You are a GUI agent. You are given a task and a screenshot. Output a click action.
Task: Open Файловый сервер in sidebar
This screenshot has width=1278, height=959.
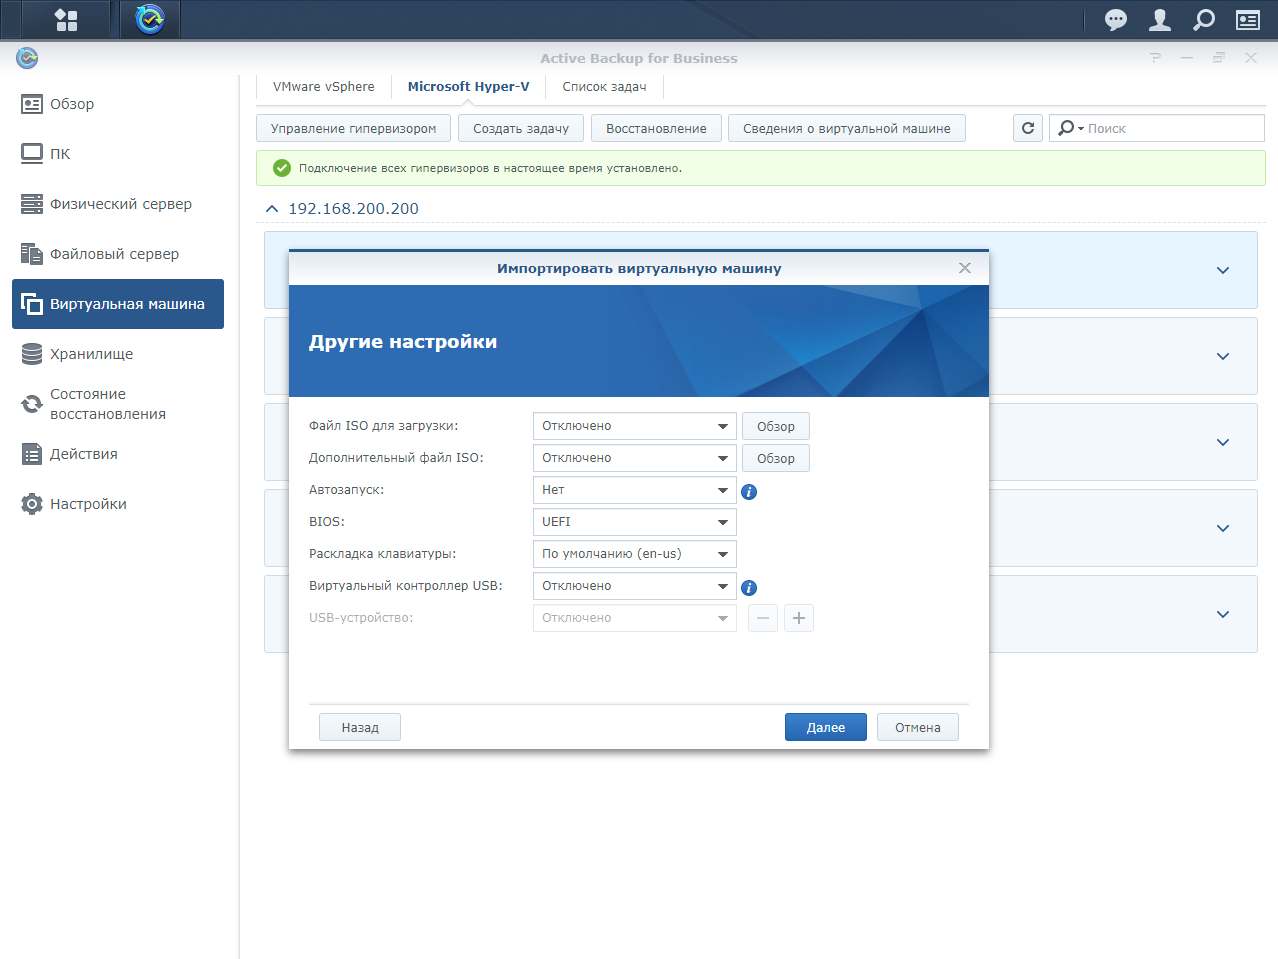click(x=118, y=254)
